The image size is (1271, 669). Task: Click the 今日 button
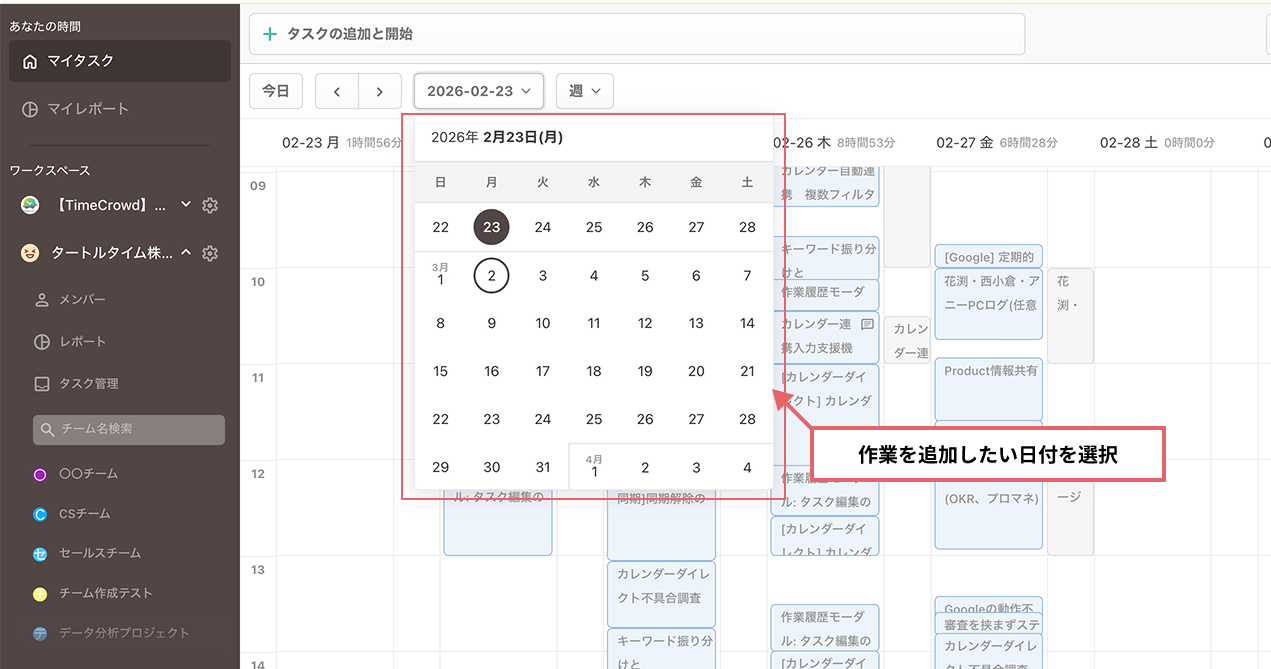click(276, 91)
